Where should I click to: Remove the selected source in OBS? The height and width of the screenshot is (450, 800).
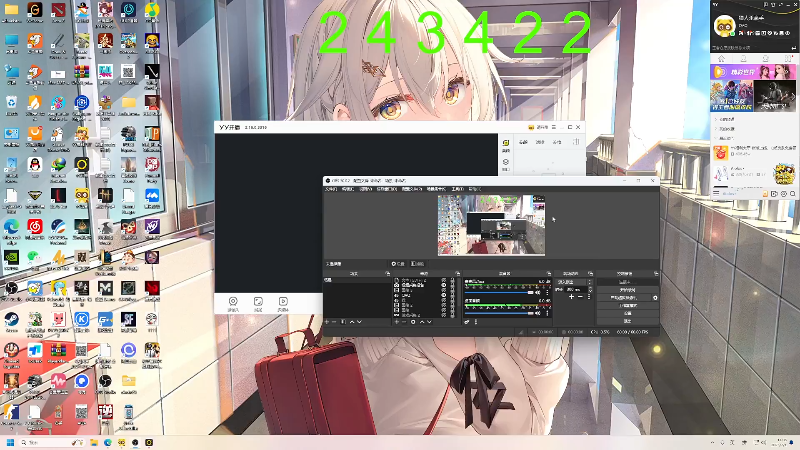[404, 322]
